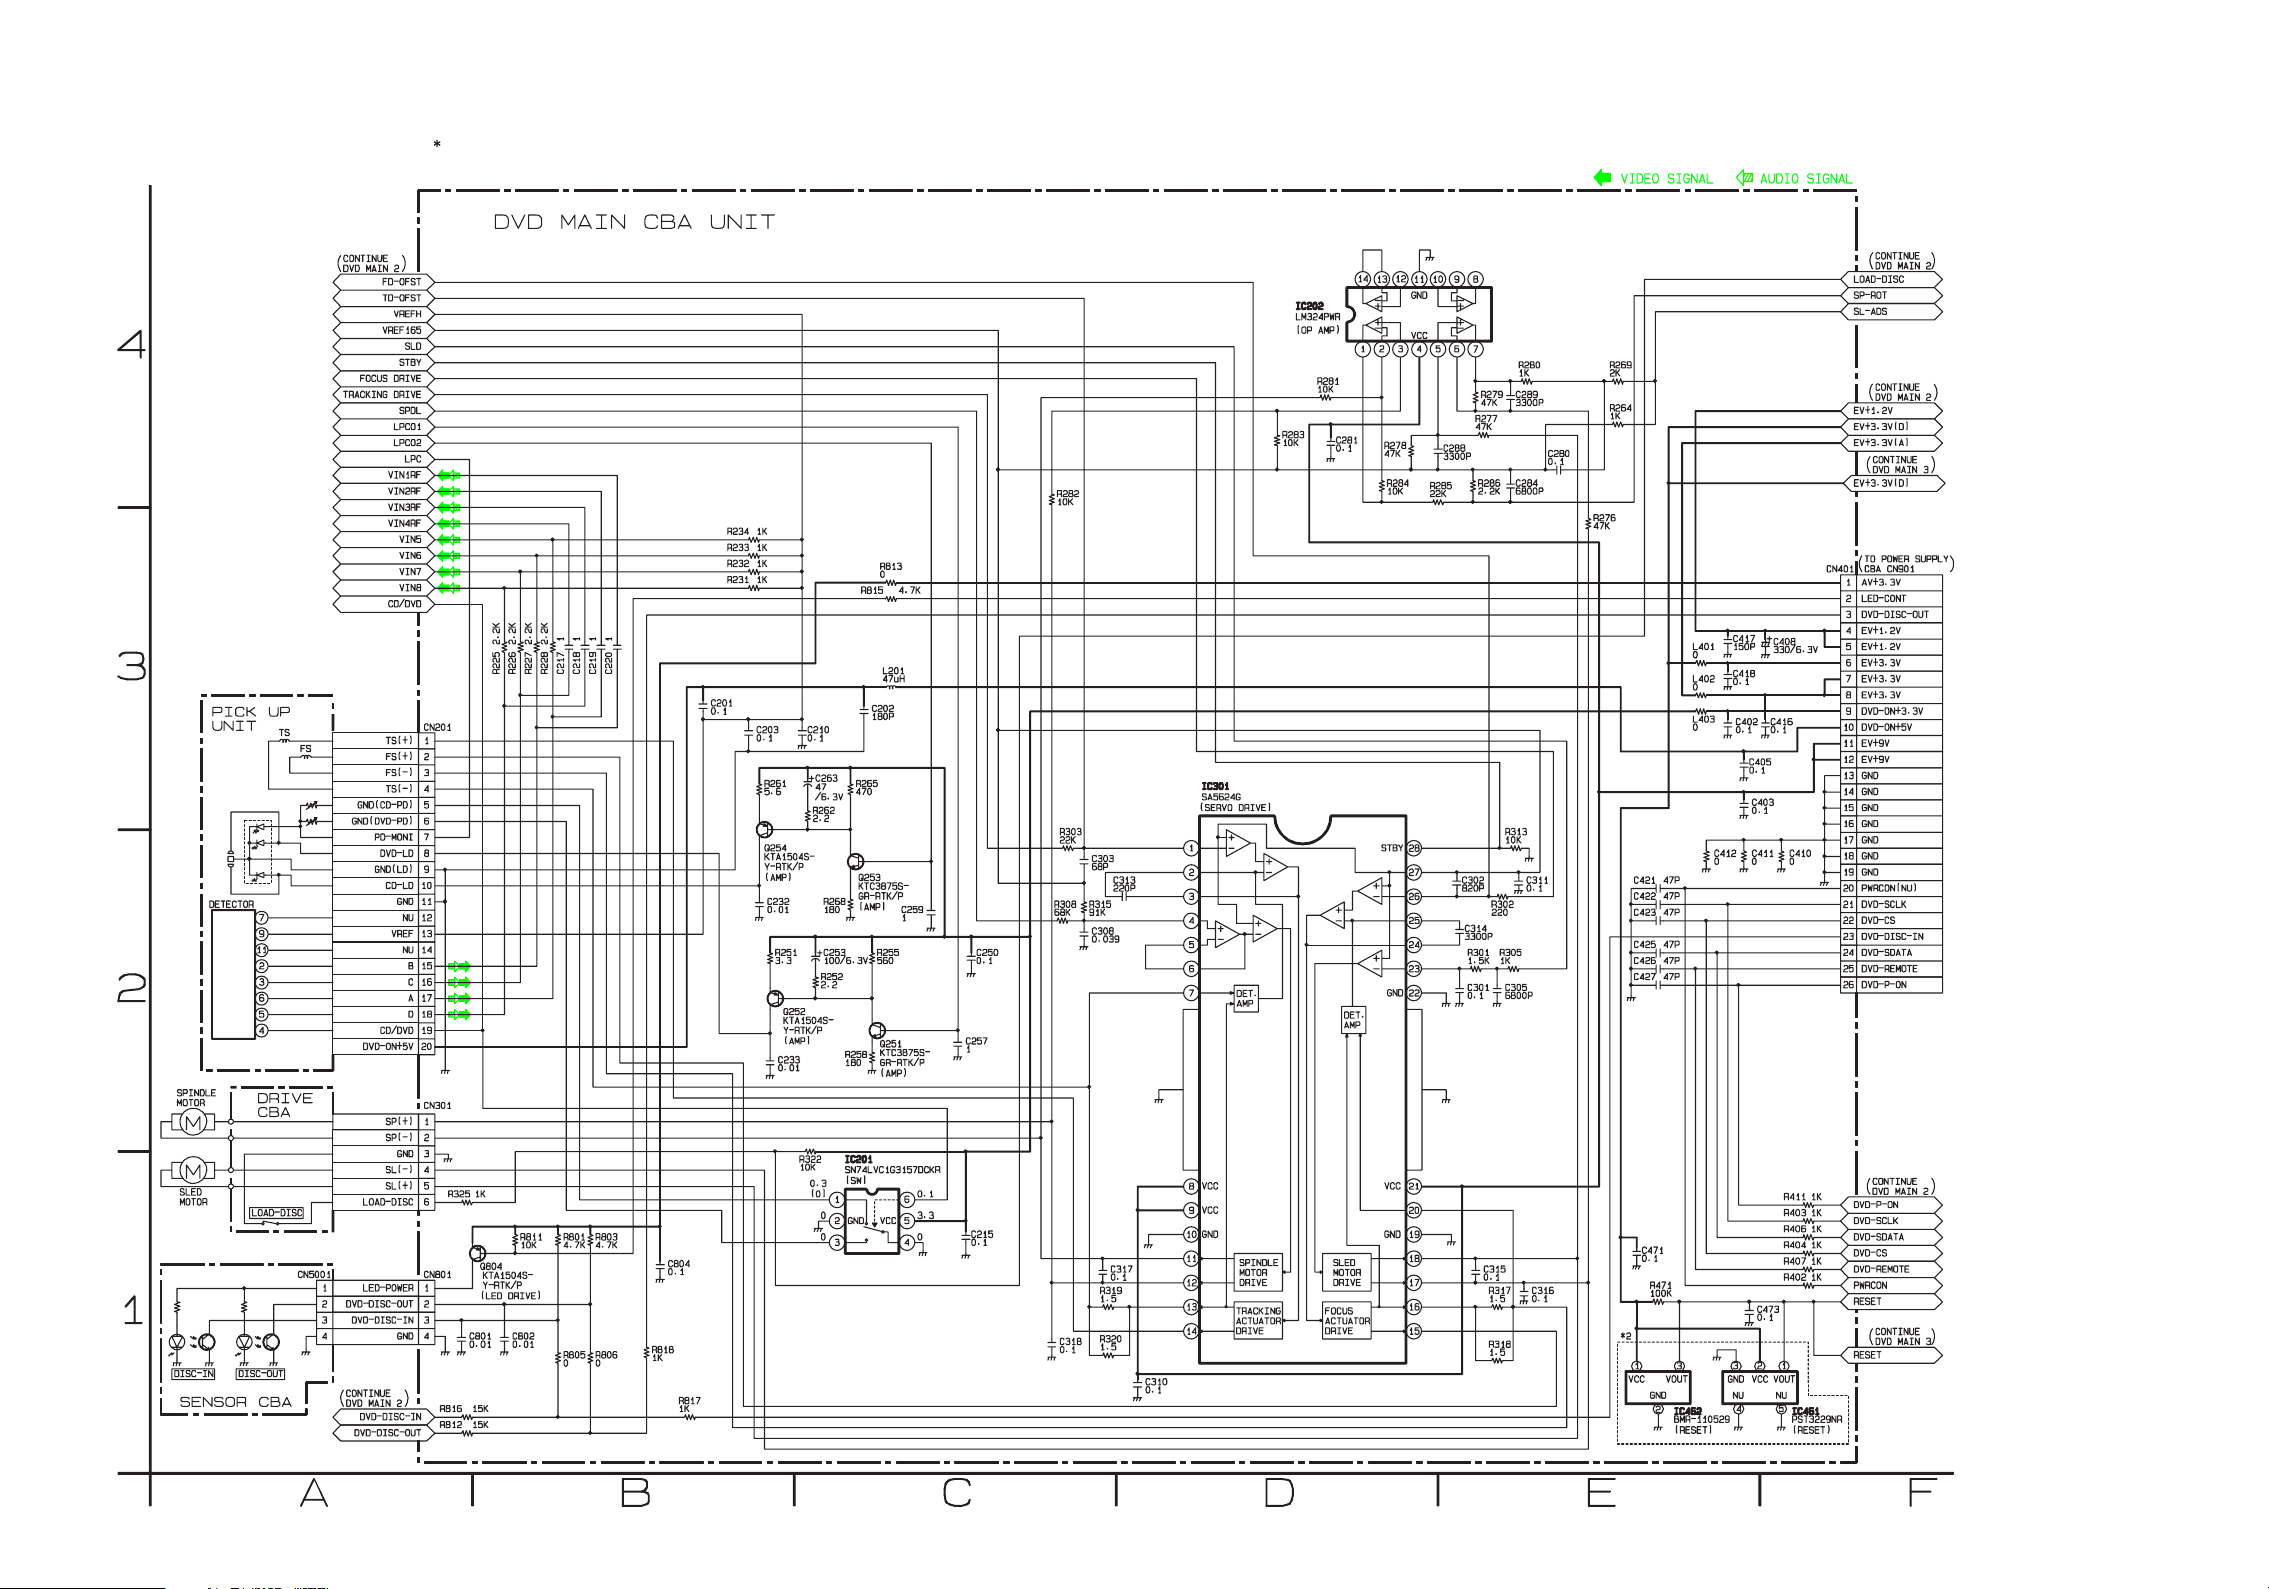The height and width of the screenshot is (1589, 2269).
Task: Click the SPINDLE MOTOR DRIVE block
Action: pyautogui.click(x=1258, y=1272)
